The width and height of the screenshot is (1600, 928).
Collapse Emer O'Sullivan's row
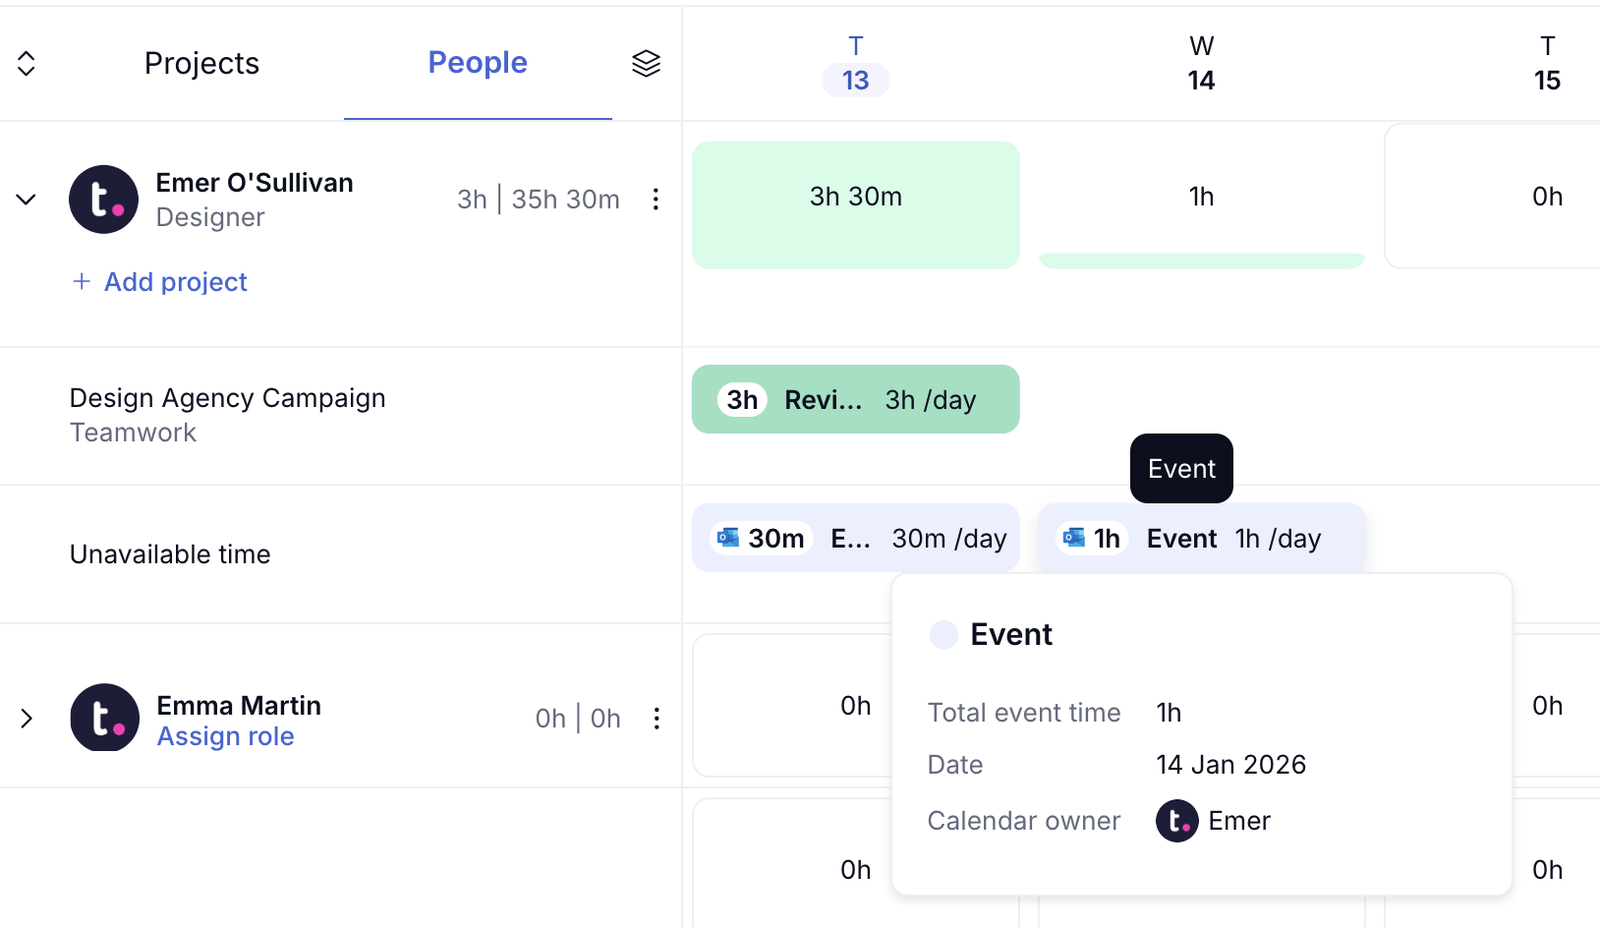(27, 199)
